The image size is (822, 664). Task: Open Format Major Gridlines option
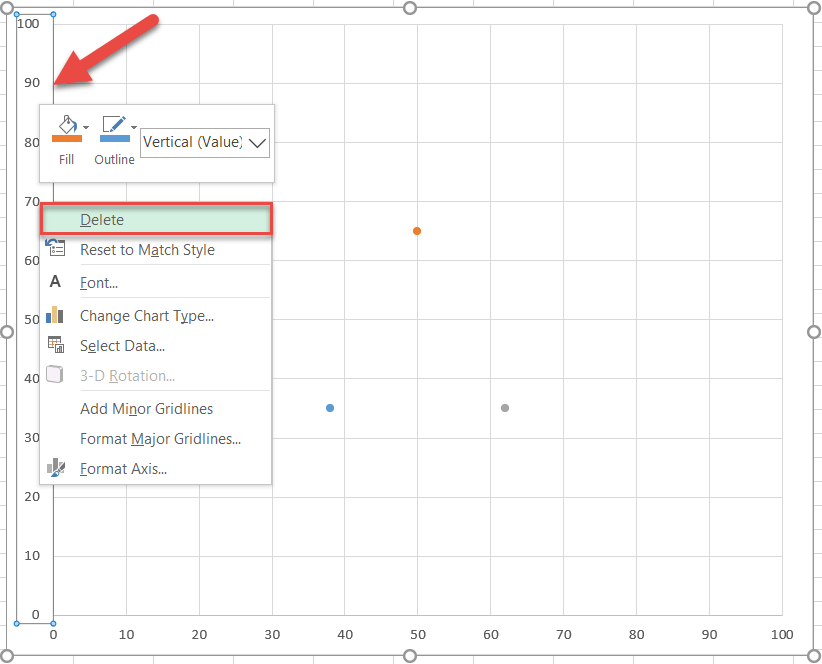160,438
